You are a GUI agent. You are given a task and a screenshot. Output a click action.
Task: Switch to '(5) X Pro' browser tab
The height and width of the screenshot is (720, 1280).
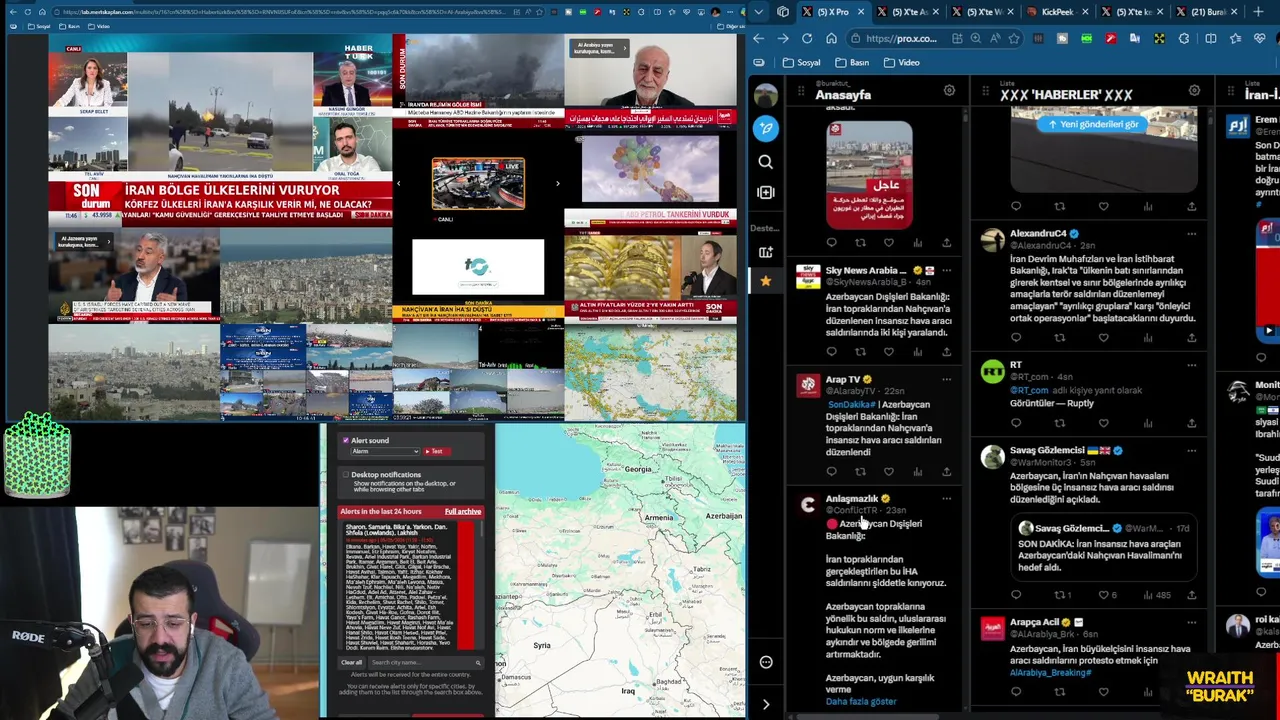(x=833, y=12)
